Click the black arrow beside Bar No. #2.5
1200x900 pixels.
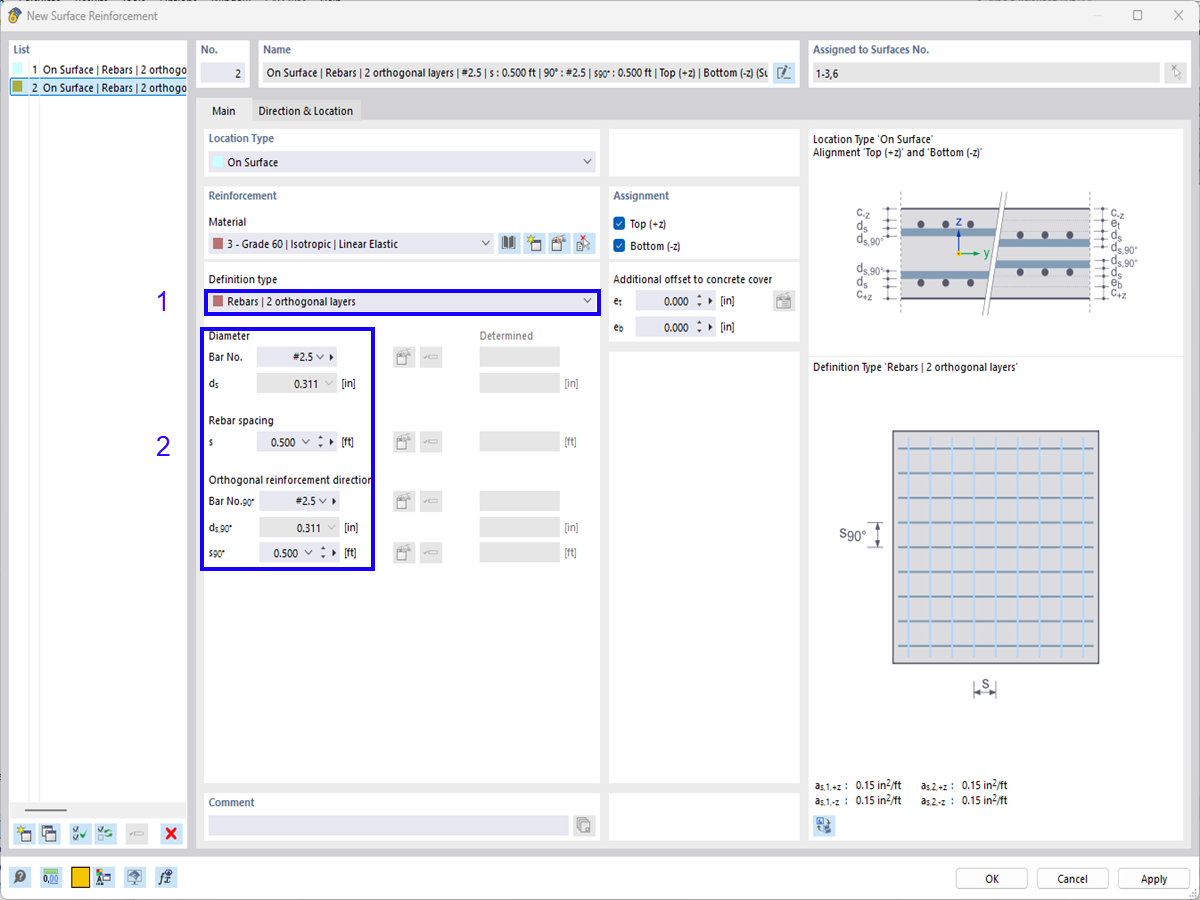point(332,357)
